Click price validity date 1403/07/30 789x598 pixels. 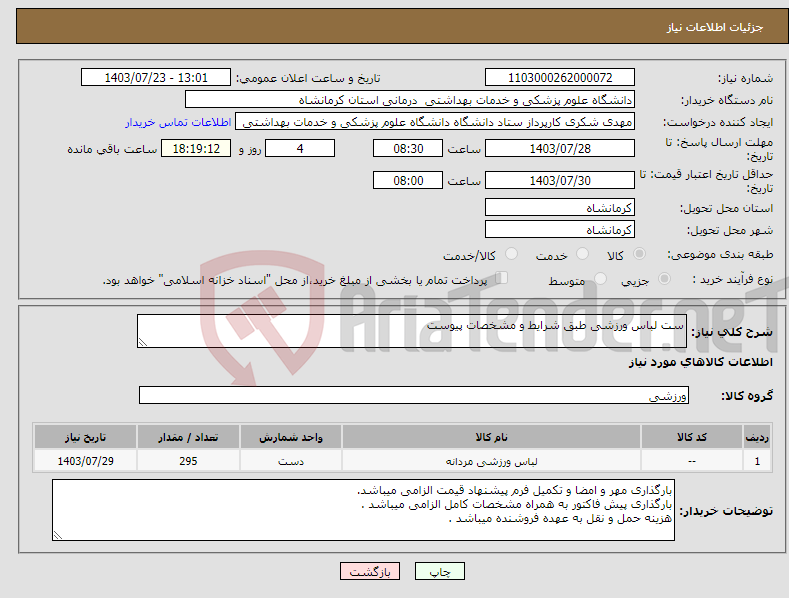click(x=560, y=180)
